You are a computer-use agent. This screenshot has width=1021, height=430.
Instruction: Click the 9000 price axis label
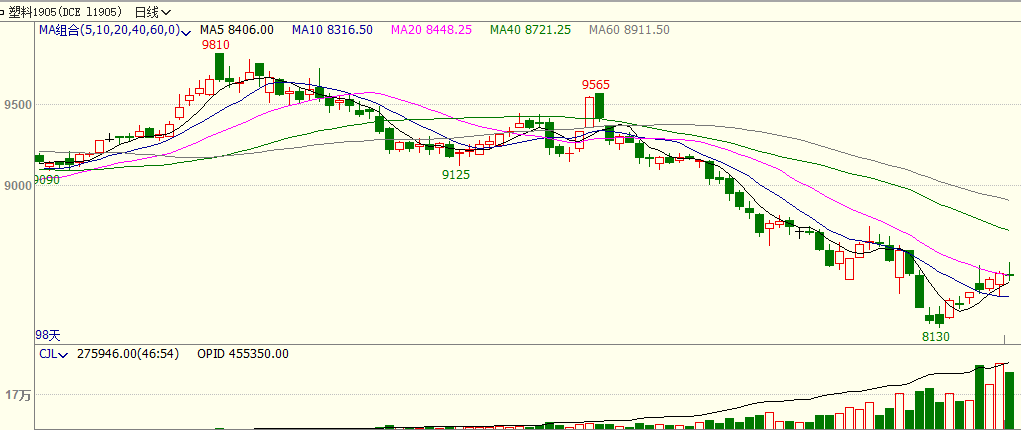(17, 186)
